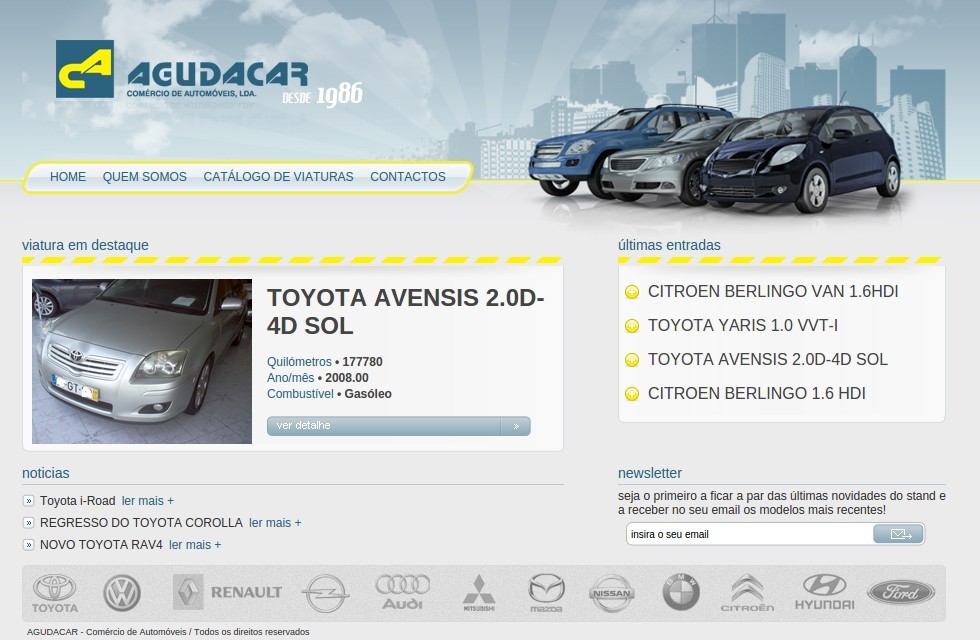
Task: Open the CONTACTOS menu item
Action: [408, 177]
